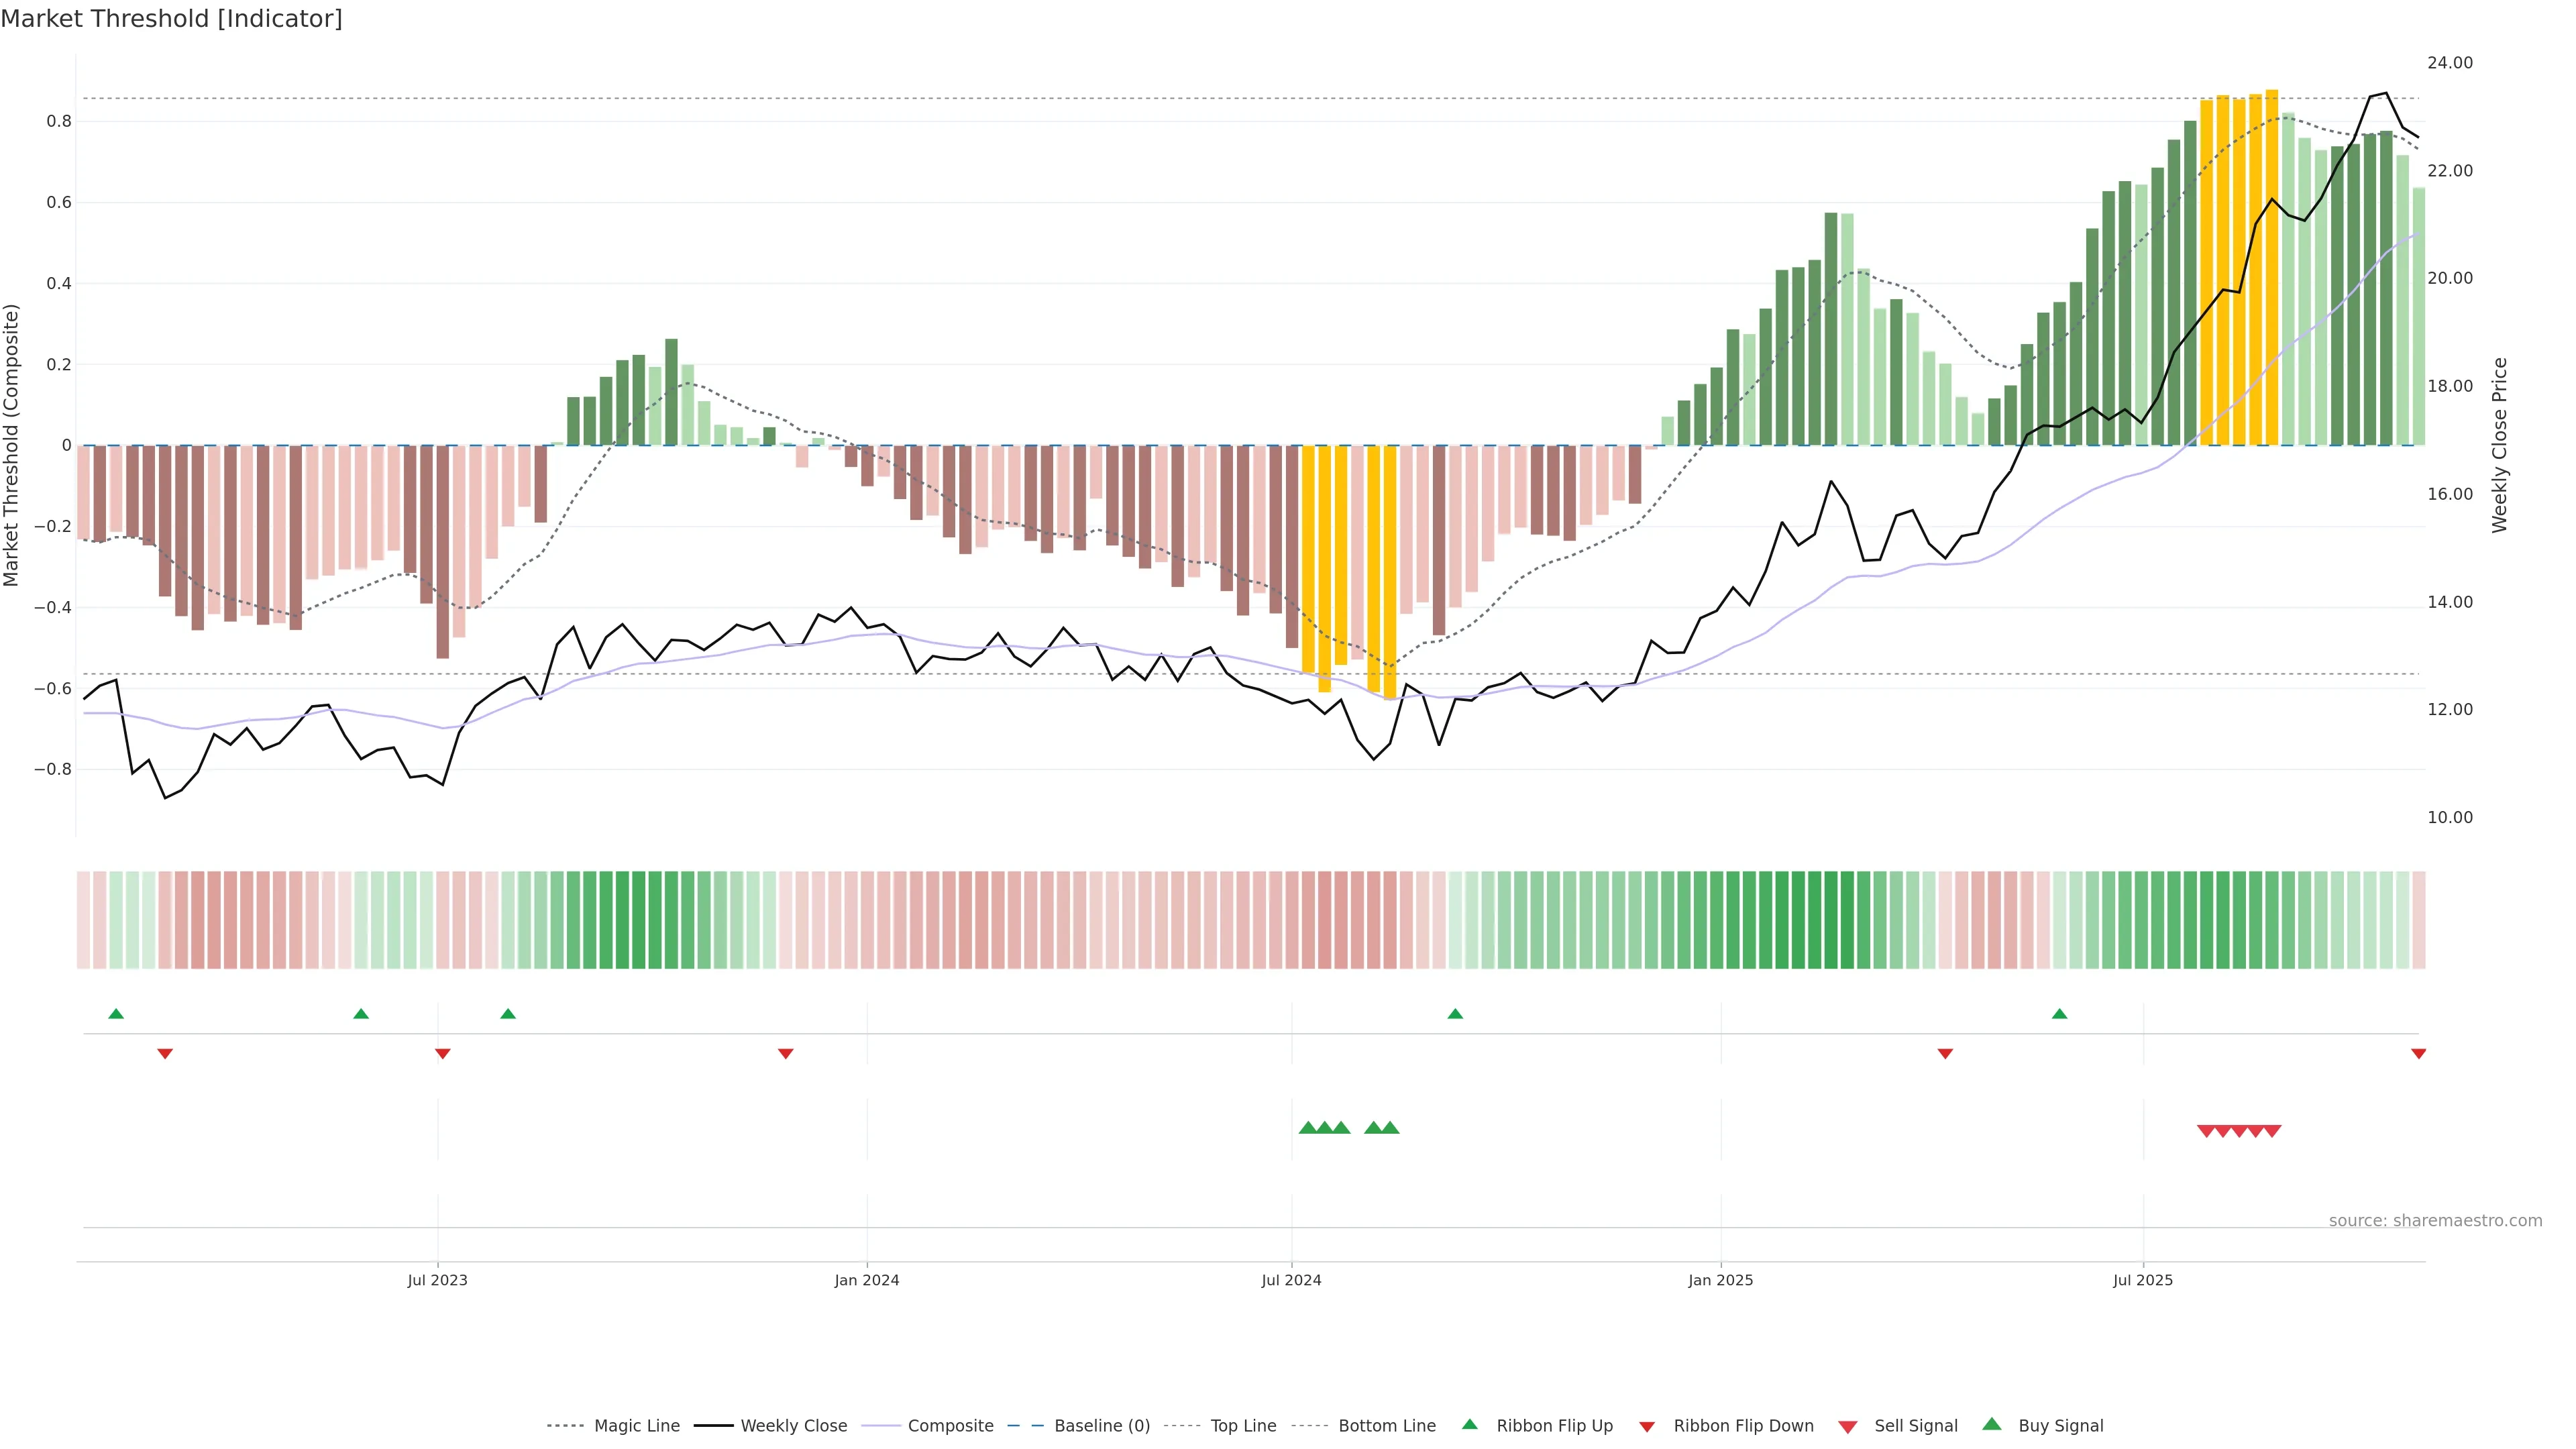
Task: Click the Market Threshold [Indicator] chart title
Action: (171, 19)
